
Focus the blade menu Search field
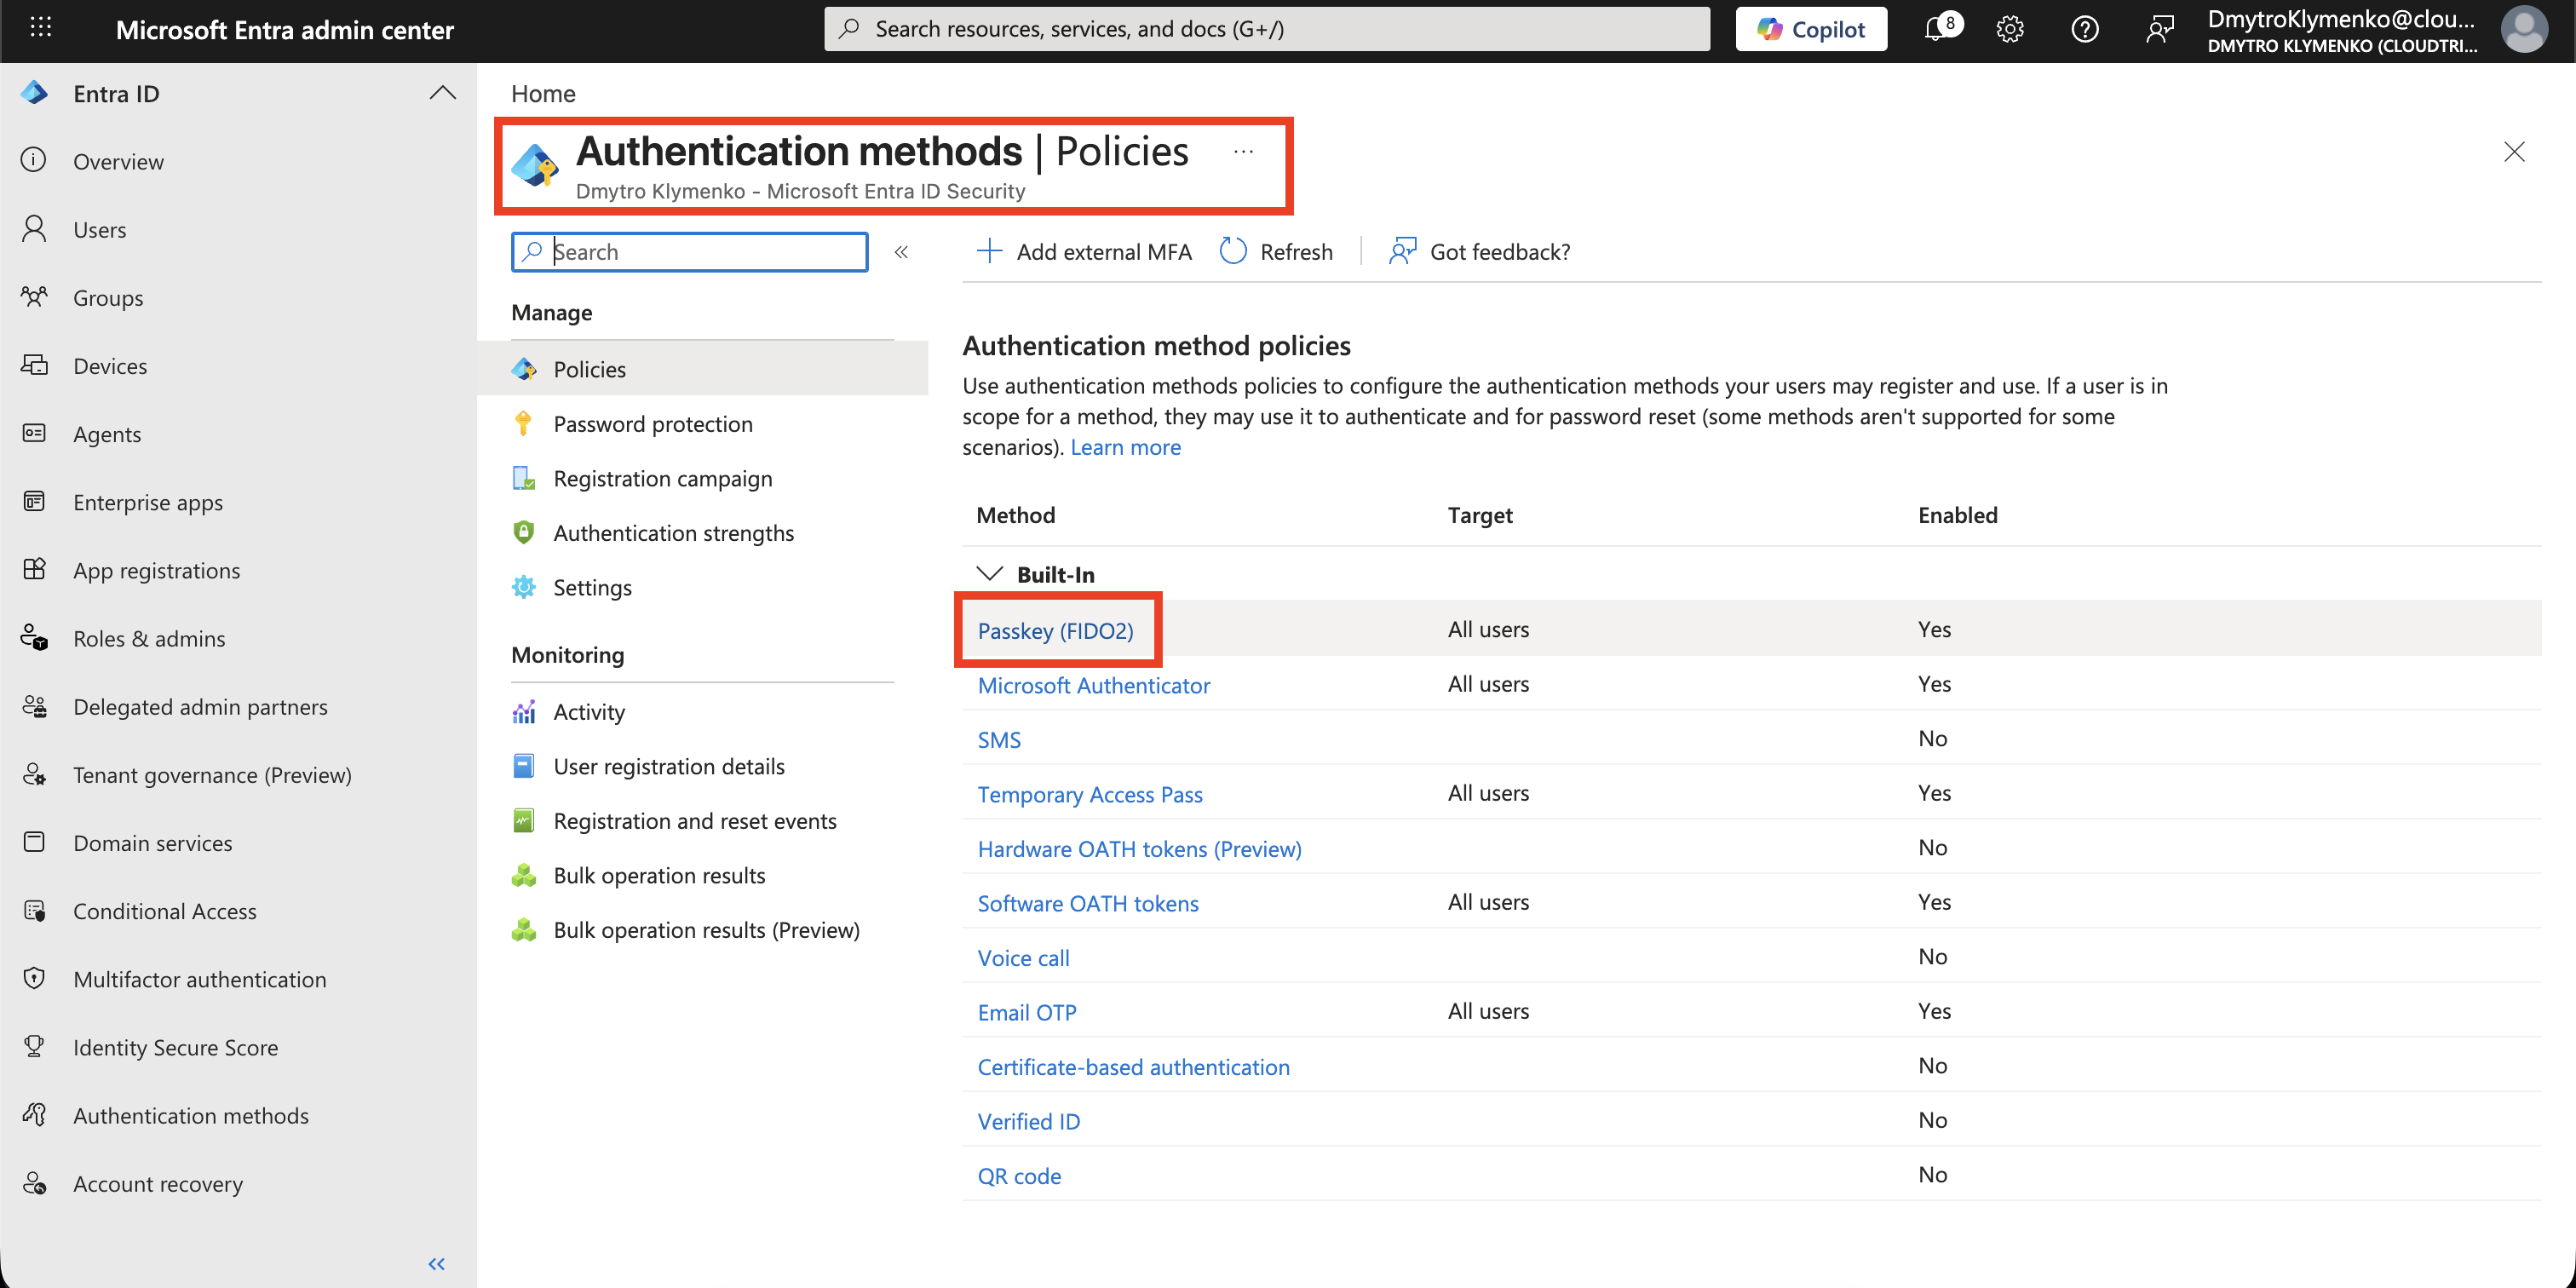689,252
